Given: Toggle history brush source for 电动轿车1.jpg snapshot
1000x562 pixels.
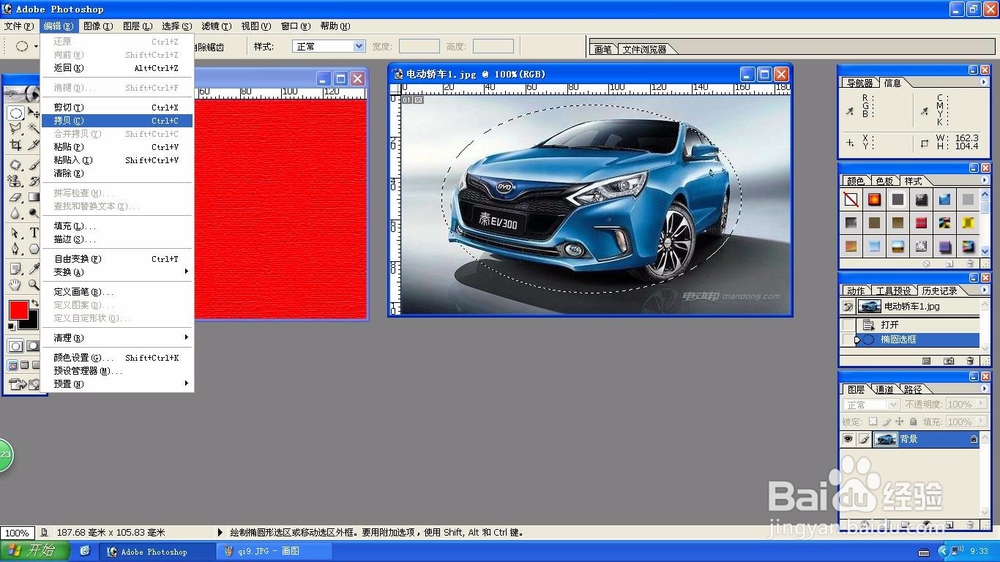Looking at the screenshot, I should click(848, 307).
